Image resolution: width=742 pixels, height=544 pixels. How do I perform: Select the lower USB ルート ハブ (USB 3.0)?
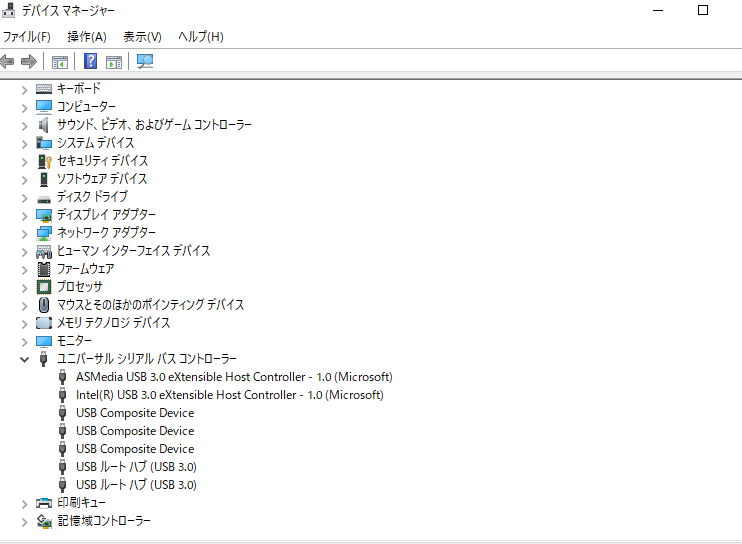point(136,485)
